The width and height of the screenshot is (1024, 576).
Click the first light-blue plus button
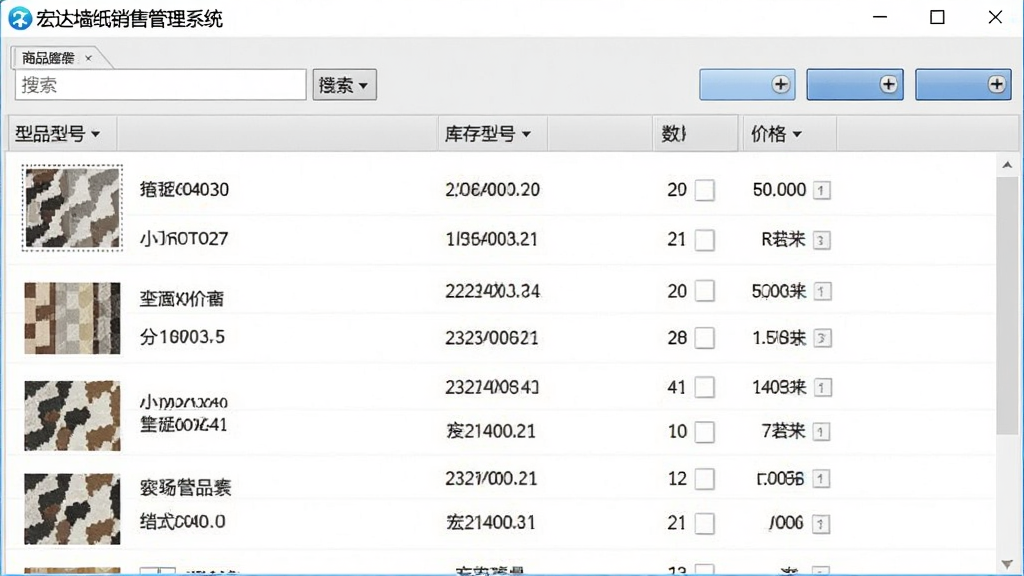tap(747, 84)
